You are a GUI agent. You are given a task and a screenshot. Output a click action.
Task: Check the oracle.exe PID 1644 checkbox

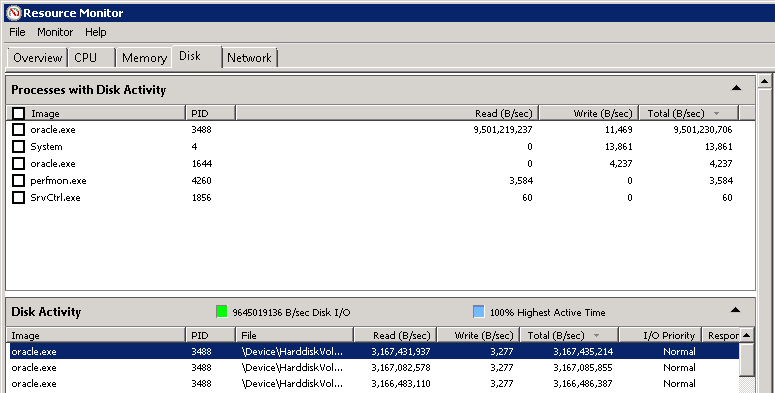click(x=18, y=164)
